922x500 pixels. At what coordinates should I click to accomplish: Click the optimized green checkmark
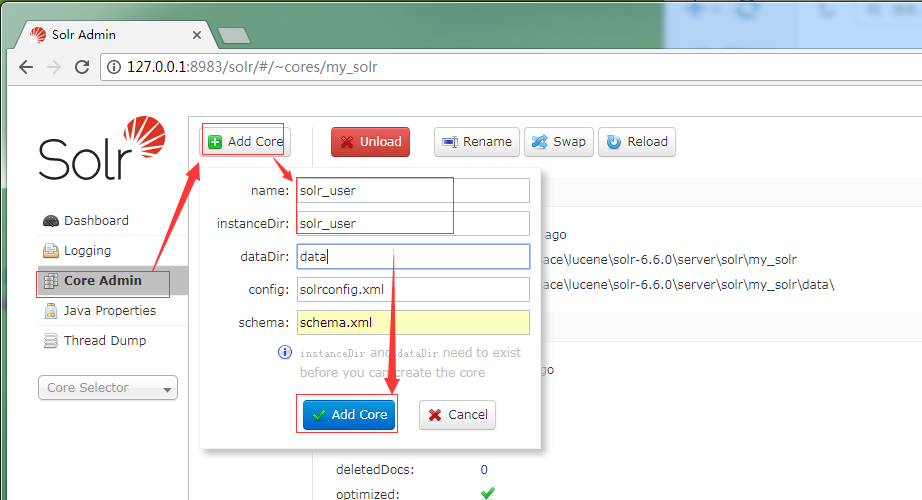click(x=487, y=493)
